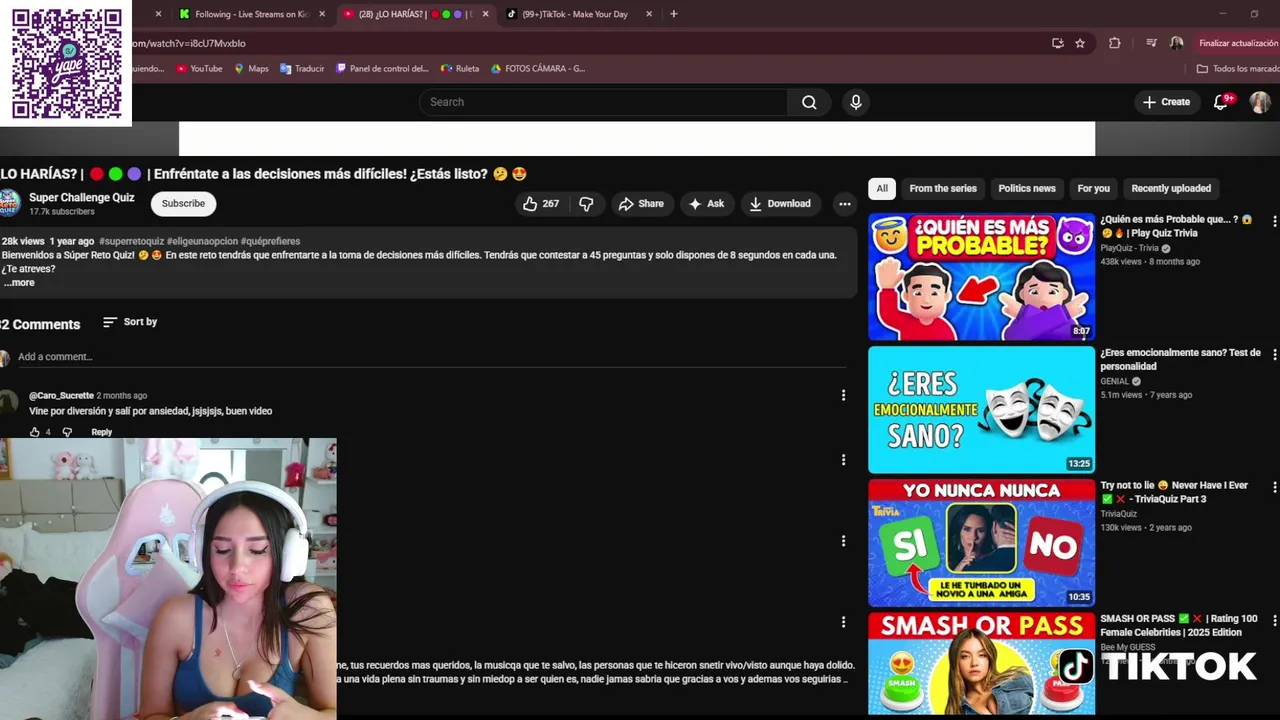The width and height of the screenshot is (1280, 720).
Task: Activate voice search microphone icon
Action: 855,102
